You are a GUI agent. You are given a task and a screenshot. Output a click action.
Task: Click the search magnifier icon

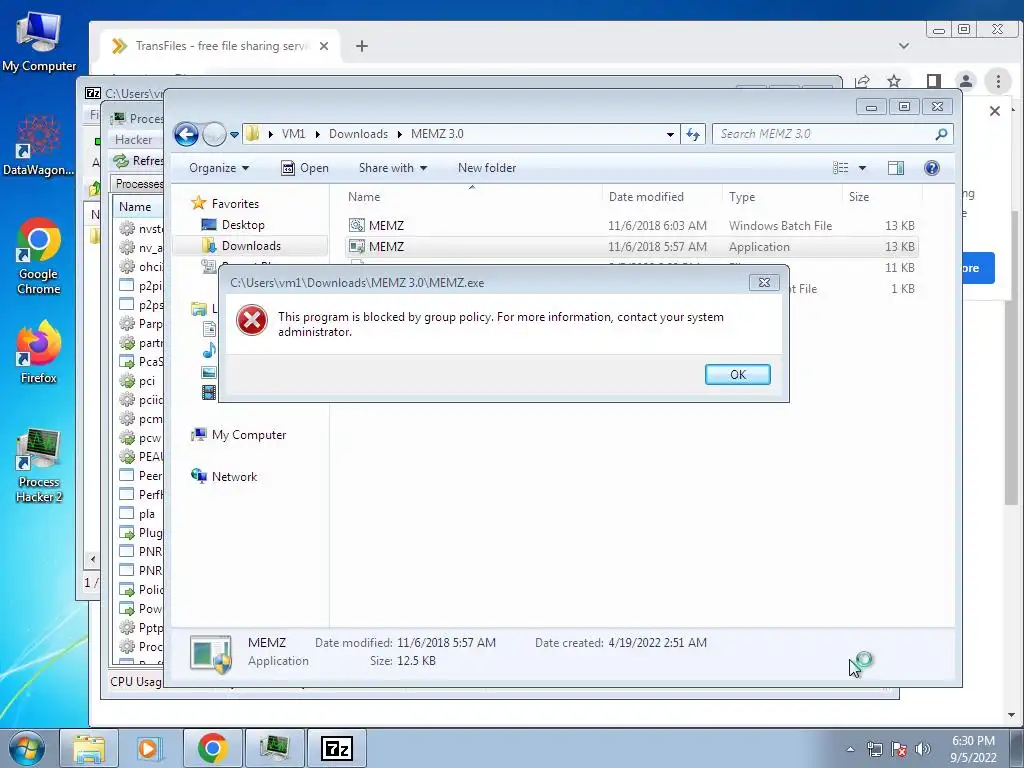coord(941,134)
